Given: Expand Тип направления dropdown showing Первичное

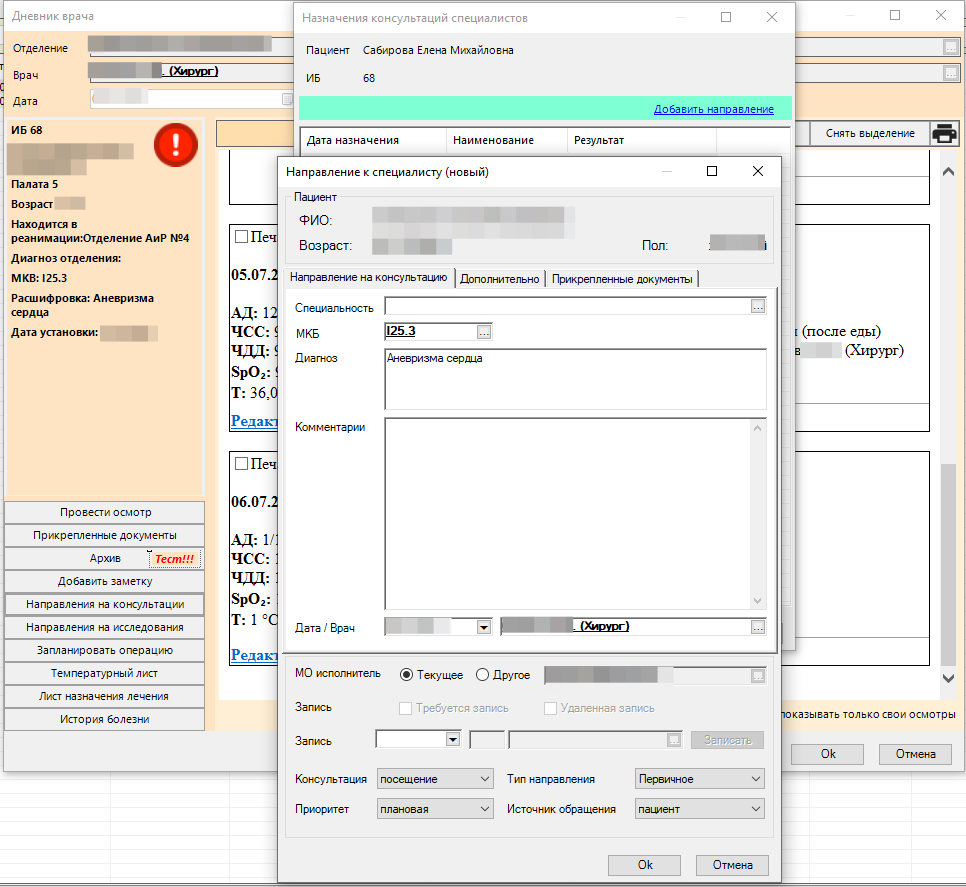Looking at the screenshot, I should pyautogui.click(x=700, y=779).
